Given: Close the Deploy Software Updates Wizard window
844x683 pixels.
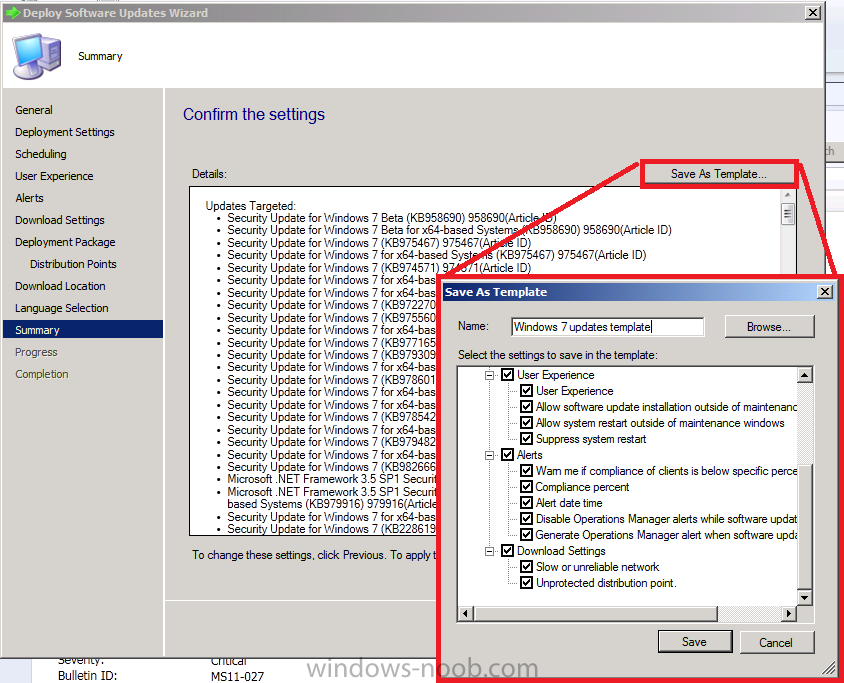Looking at the screenshot, I should [813, 12].
